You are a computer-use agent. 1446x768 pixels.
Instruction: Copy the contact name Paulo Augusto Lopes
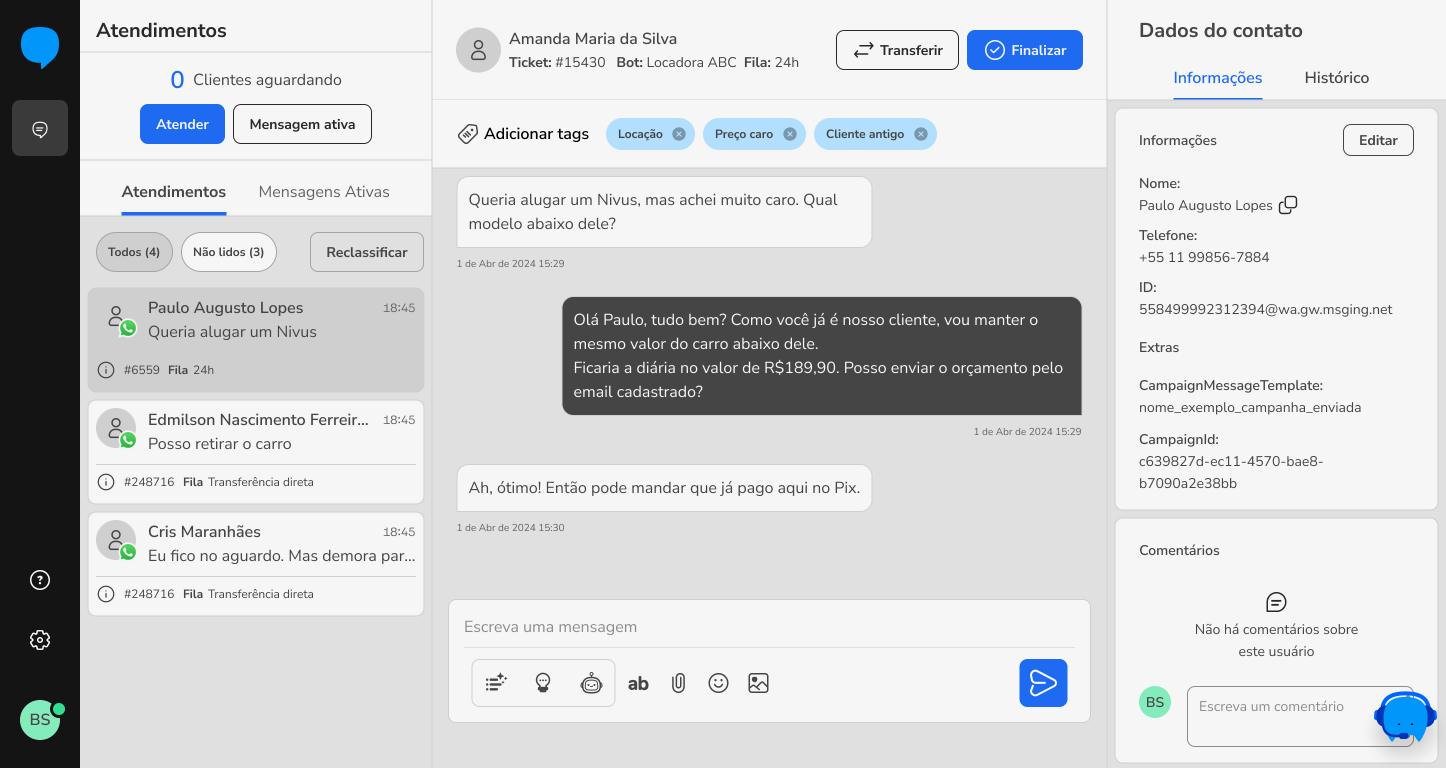(1288, 205)
